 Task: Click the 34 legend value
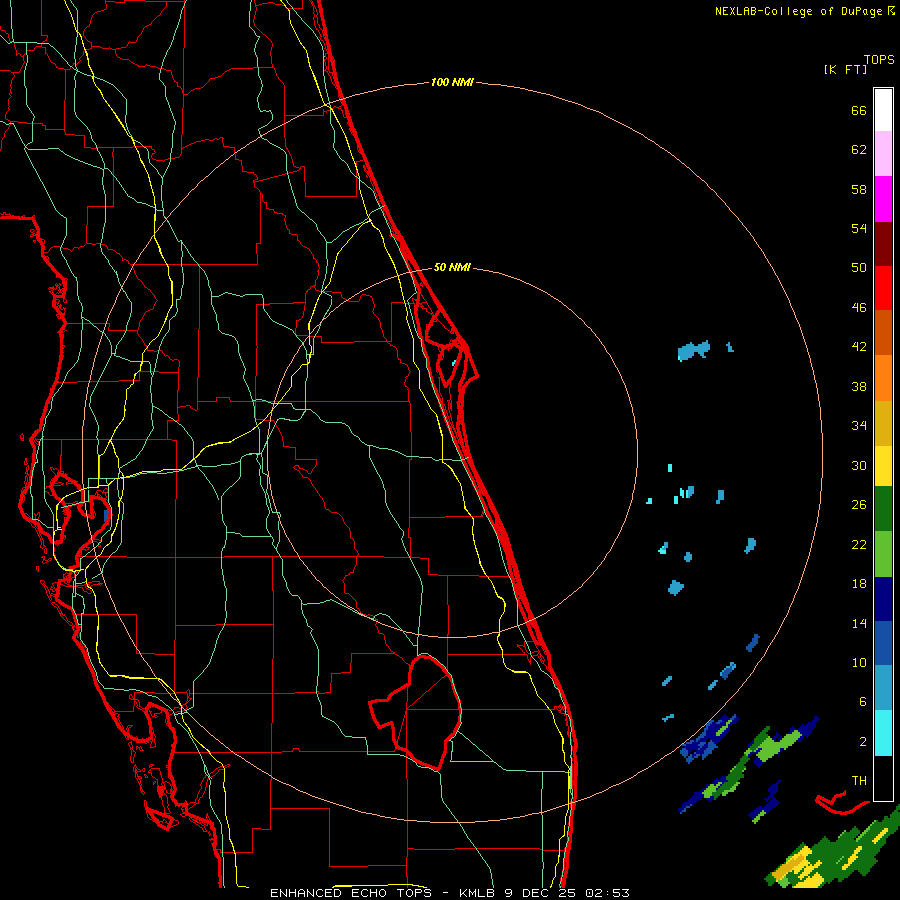pos(859,426)
